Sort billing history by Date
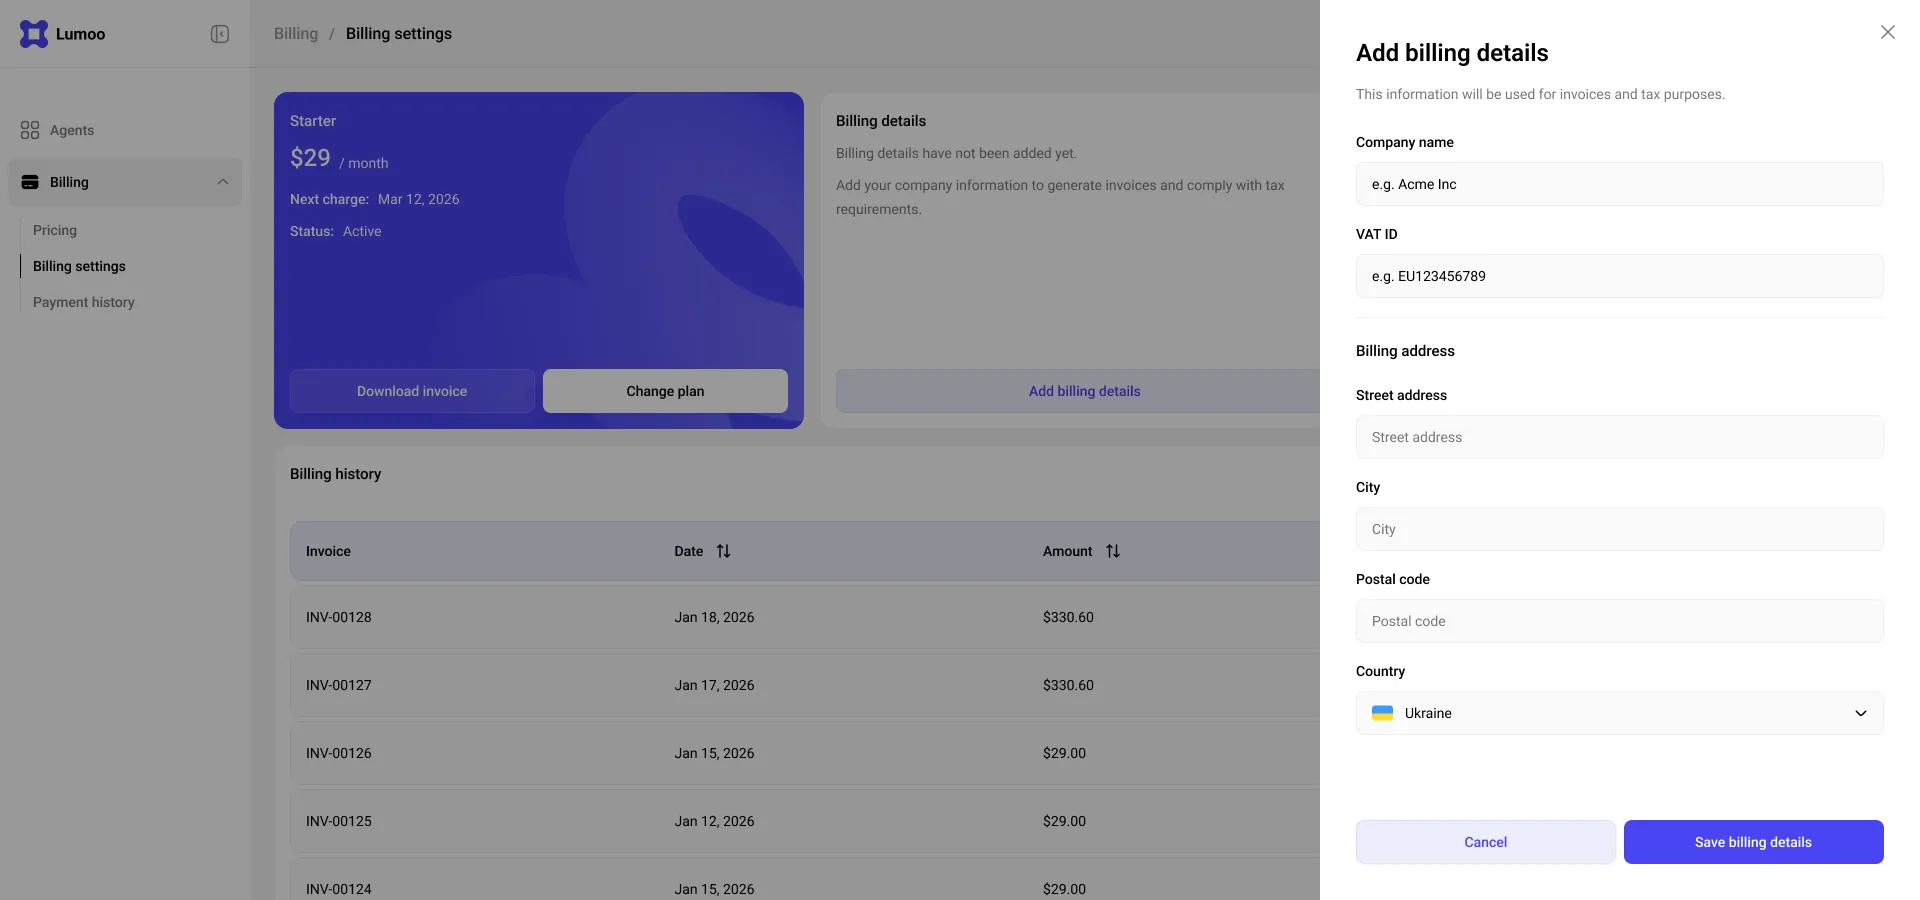This screenshot has width=1920, height=900. pos(723,551)
